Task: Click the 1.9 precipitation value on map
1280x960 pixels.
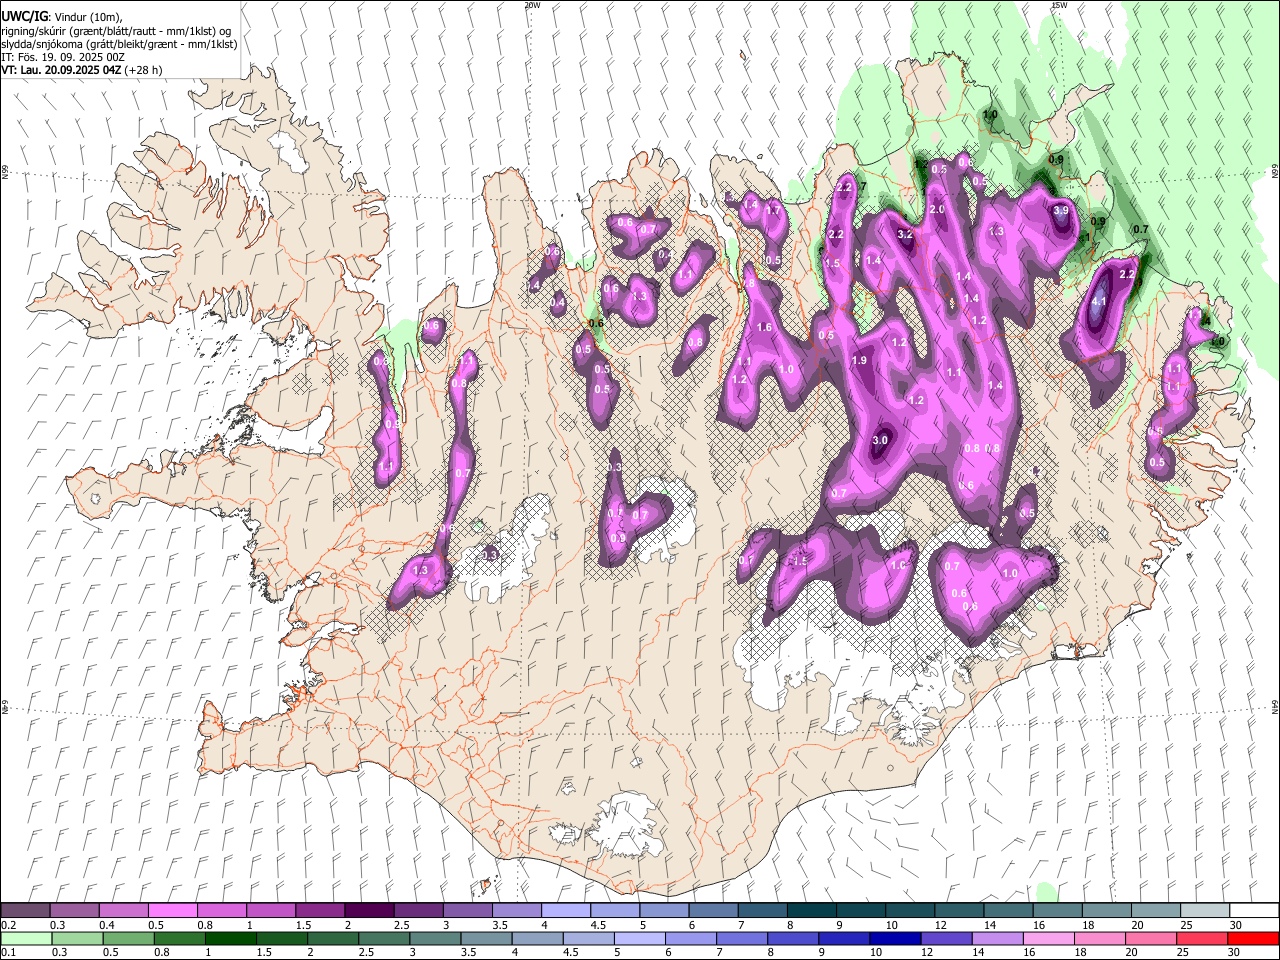Action: [859, 361]
